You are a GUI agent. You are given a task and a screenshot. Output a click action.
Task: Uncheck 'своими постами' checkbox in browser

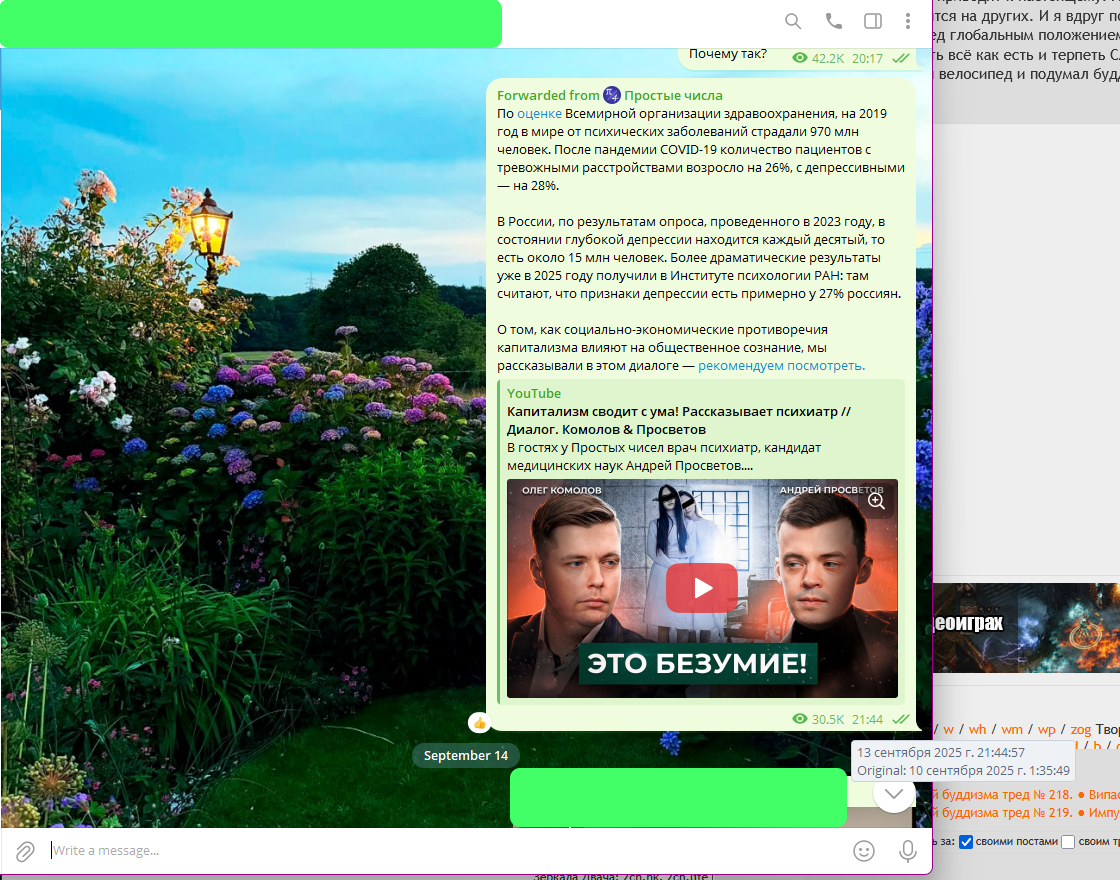click(x=966, y=842)
